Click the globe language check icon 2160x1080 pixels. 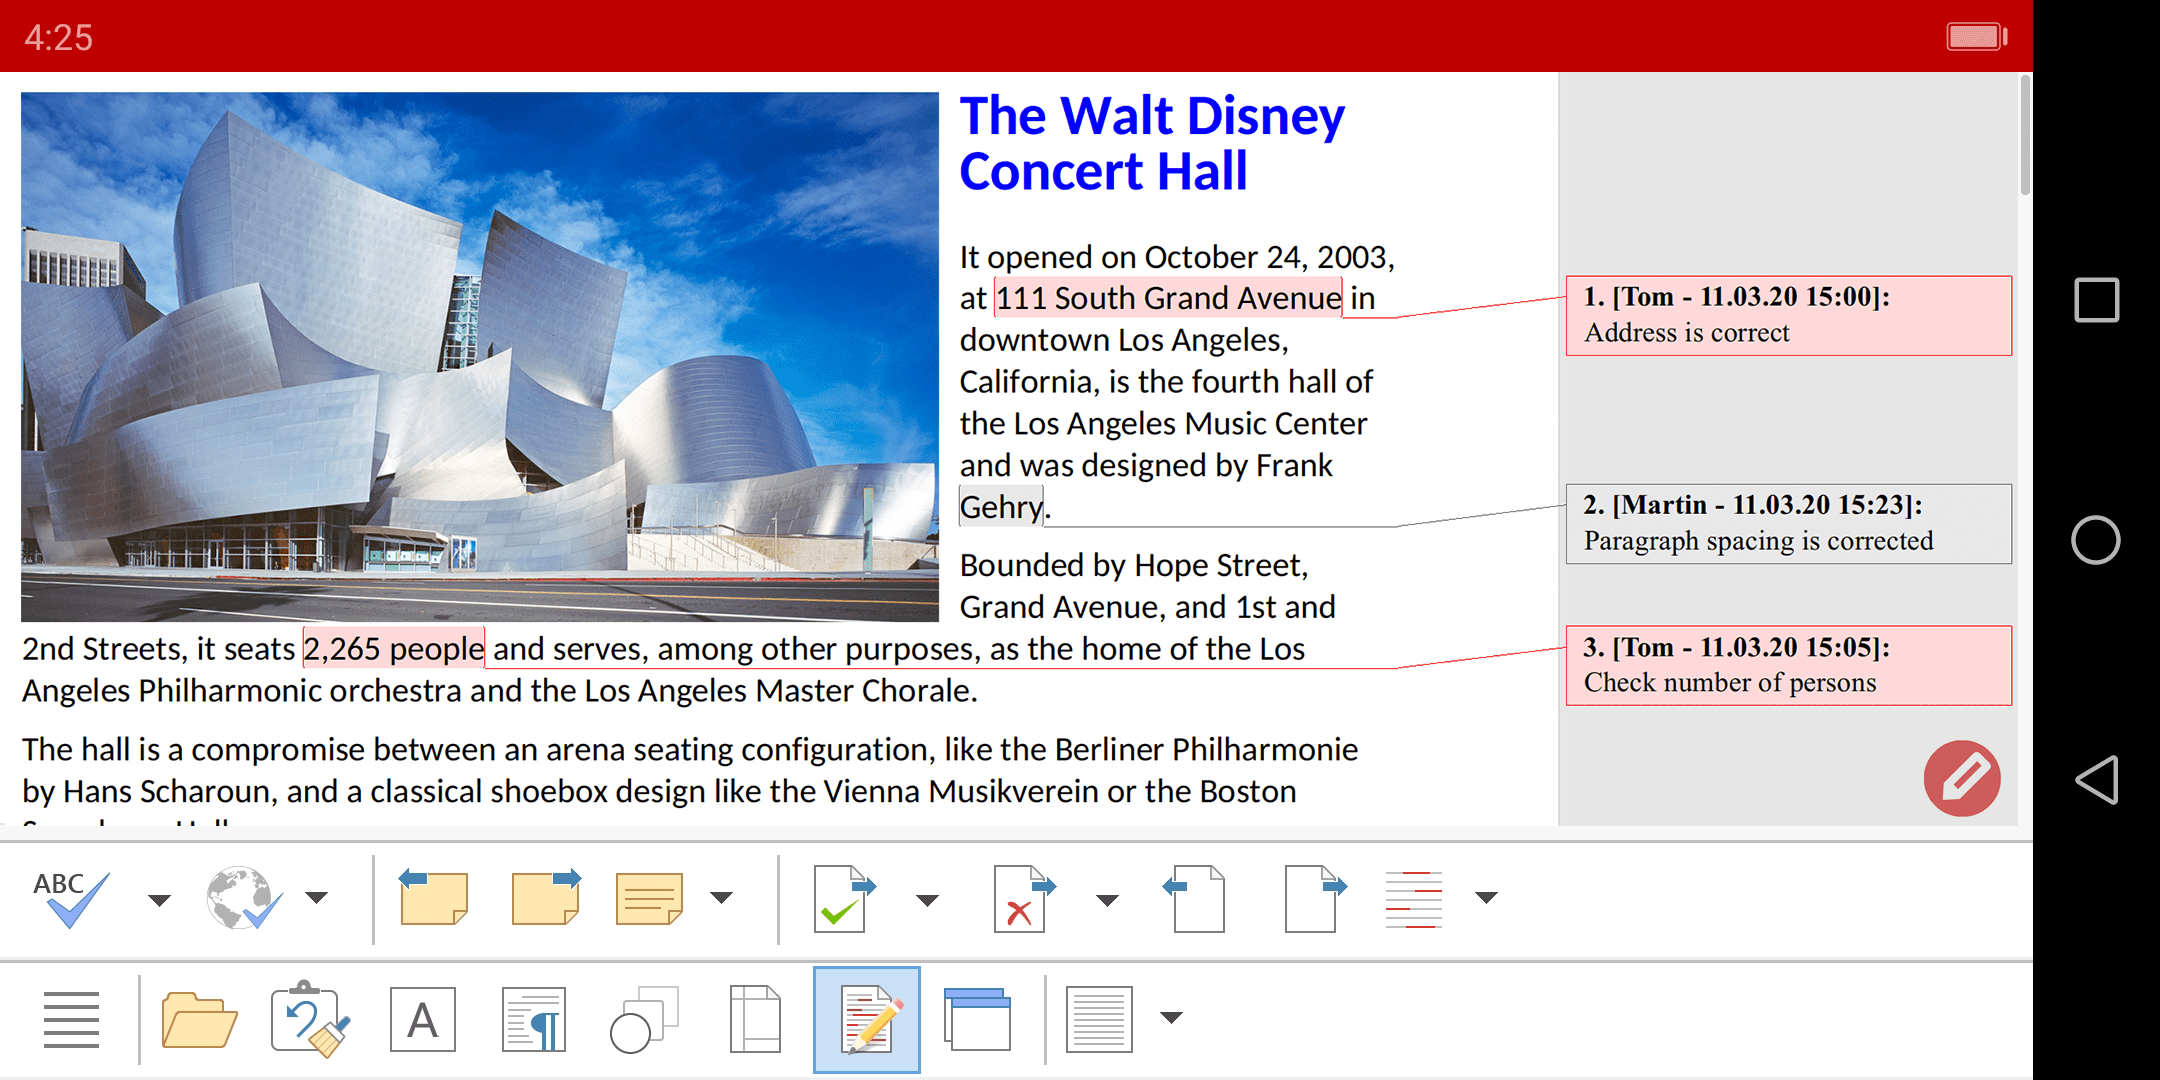241,898
